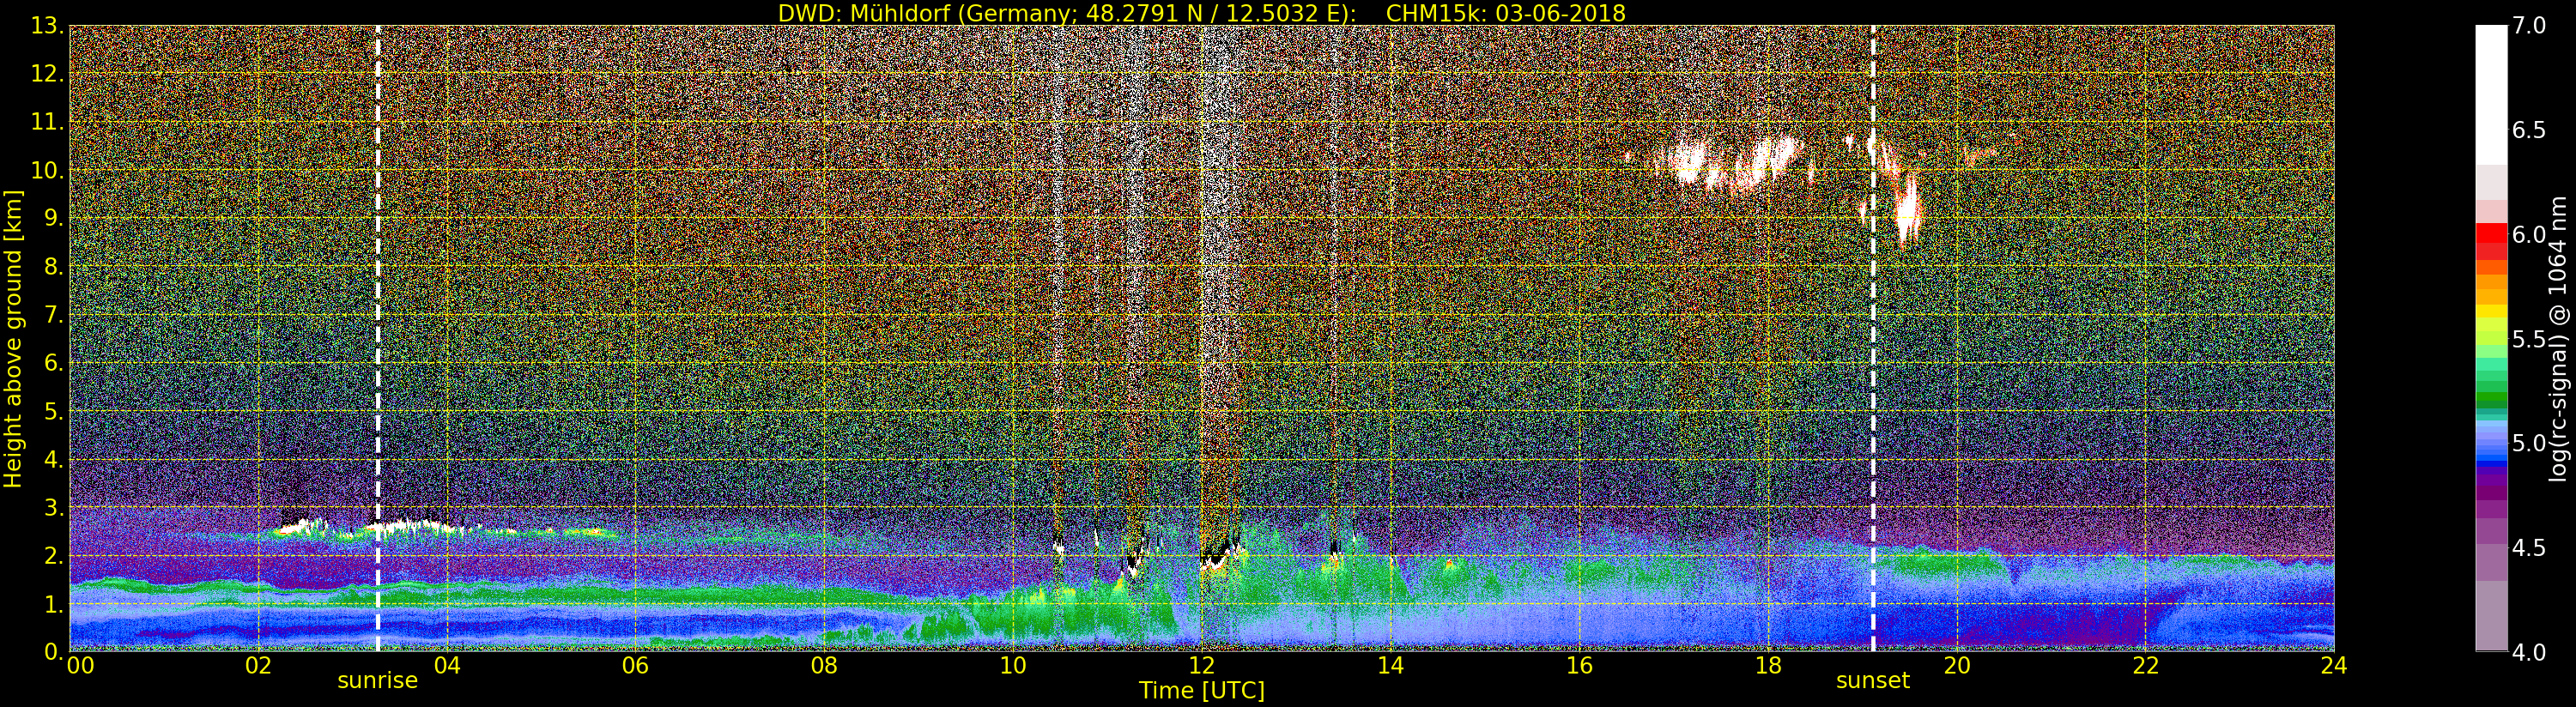
Task: Click the "7." tick on the height axis
Action: pyautogui.click(x=52, y=315)
